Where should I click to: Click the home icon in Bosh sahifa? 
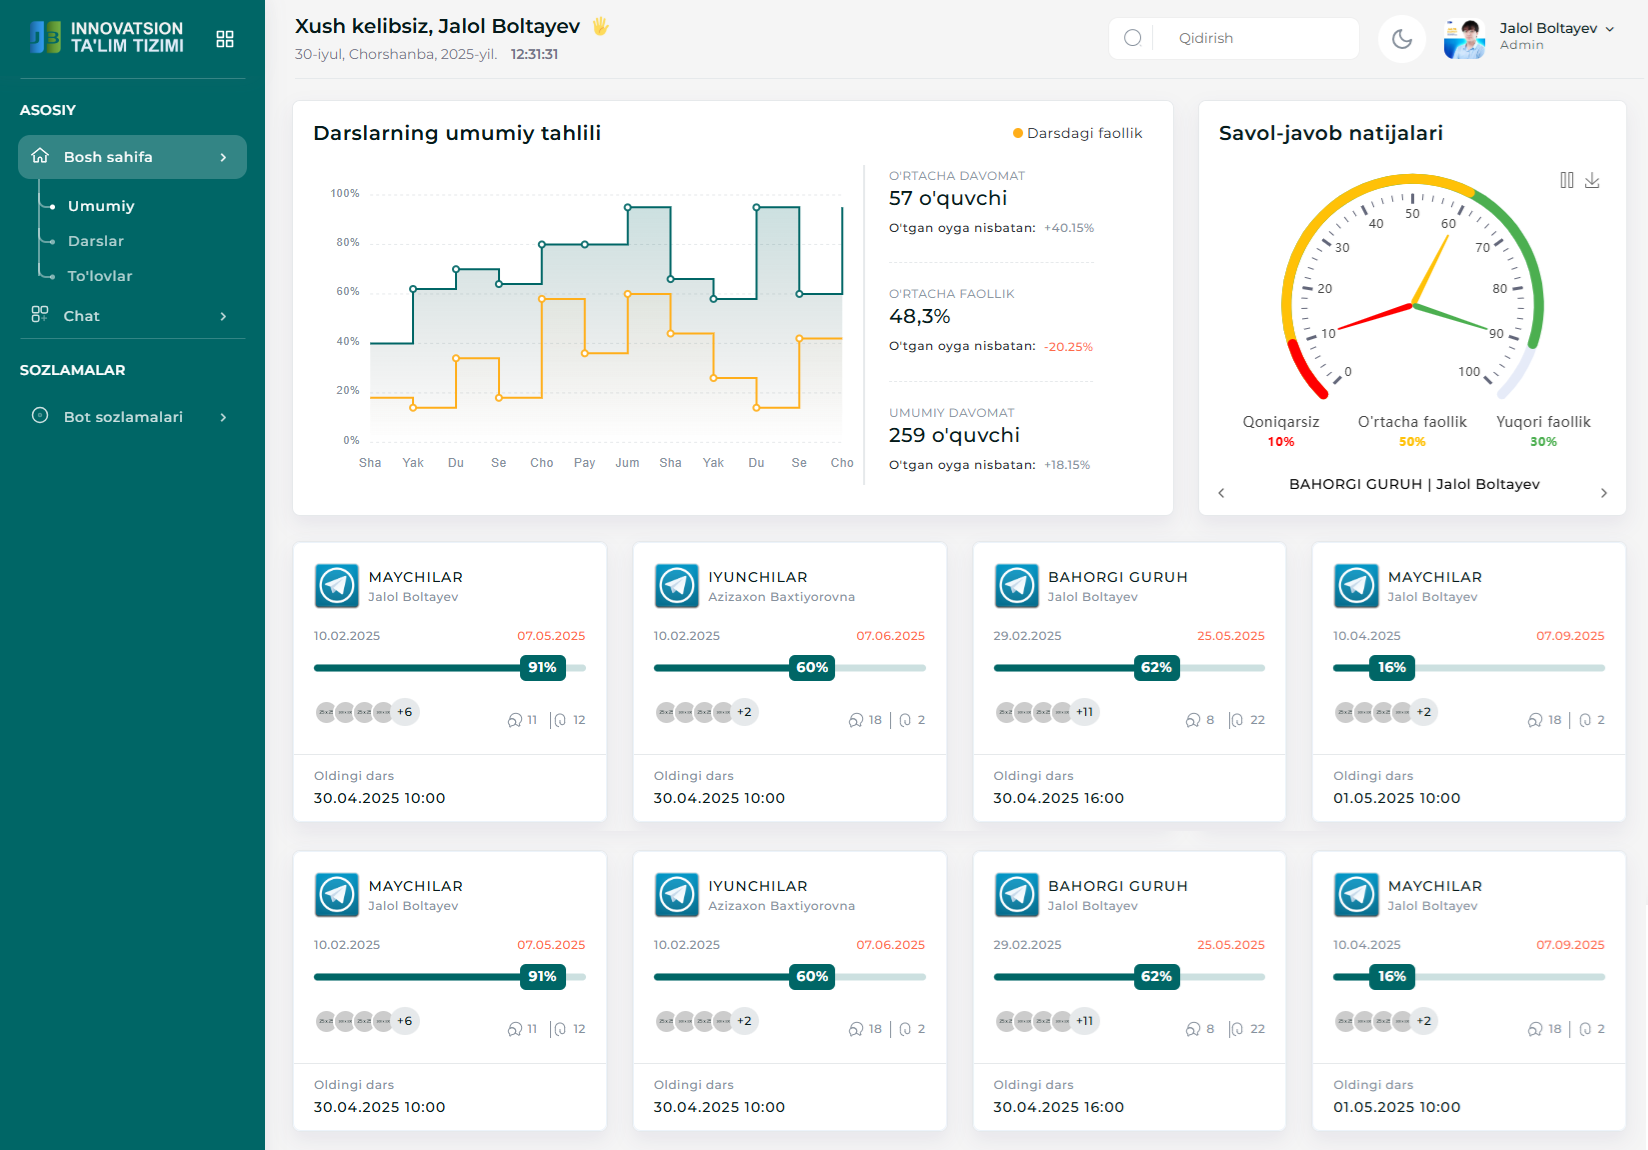(40, 156)
